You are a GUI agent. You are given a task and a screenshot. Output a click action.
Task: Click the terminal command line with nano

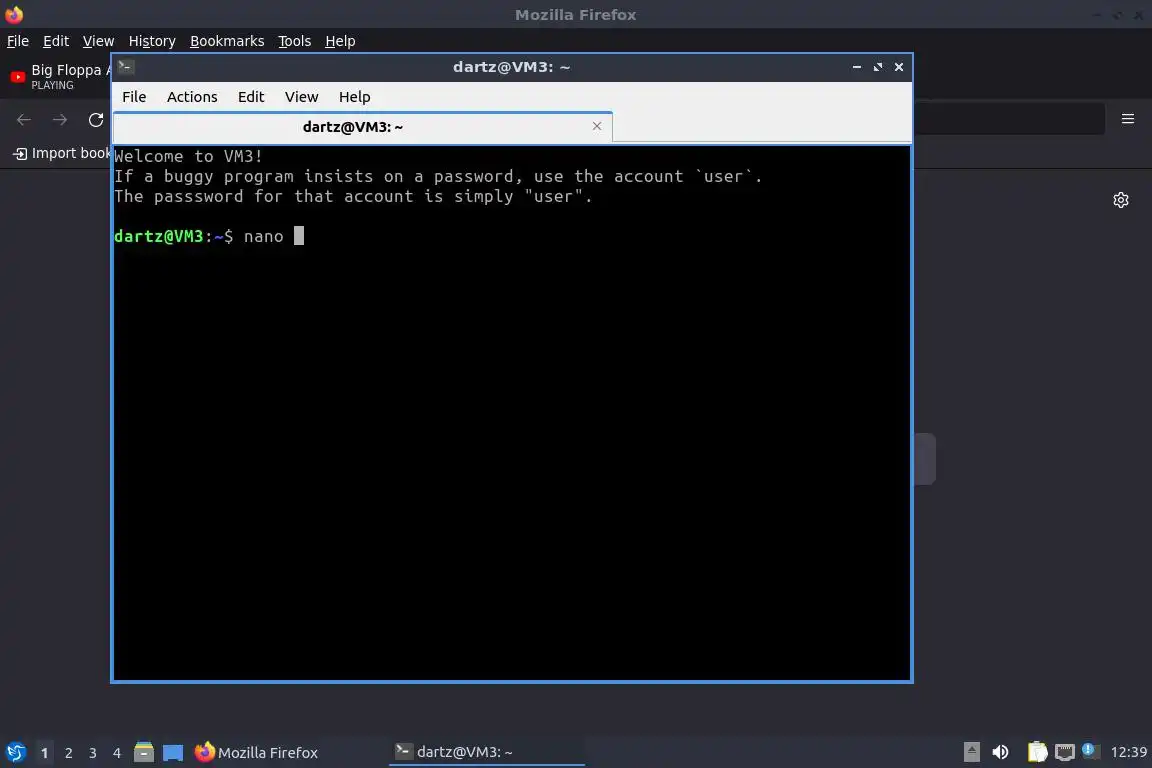pos(209,236)
